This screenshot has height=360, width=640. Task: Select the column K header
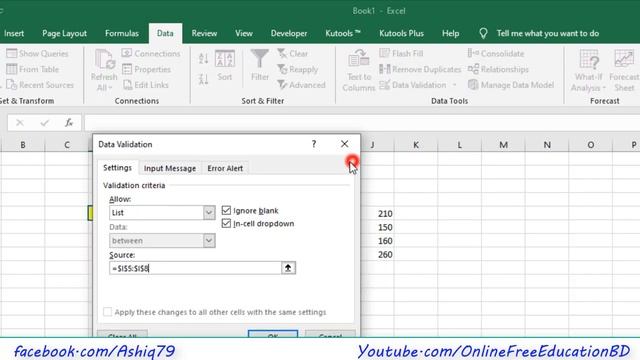click(416, 144)
